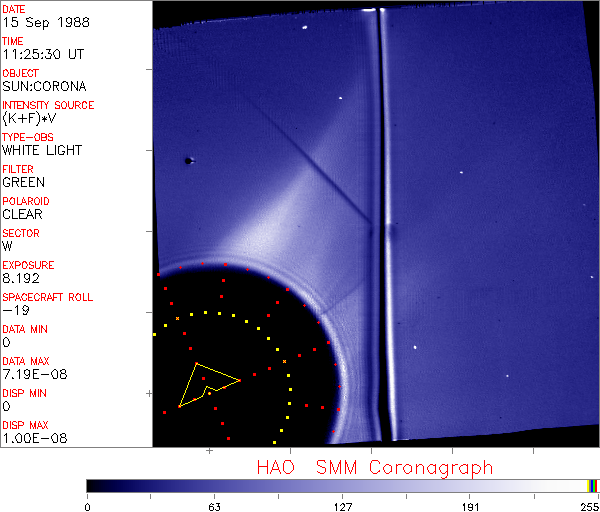Viewport: 600px width, 512px height.
Task: Select the data max value '7.19E-08'
Action: [x=30, y=374]
